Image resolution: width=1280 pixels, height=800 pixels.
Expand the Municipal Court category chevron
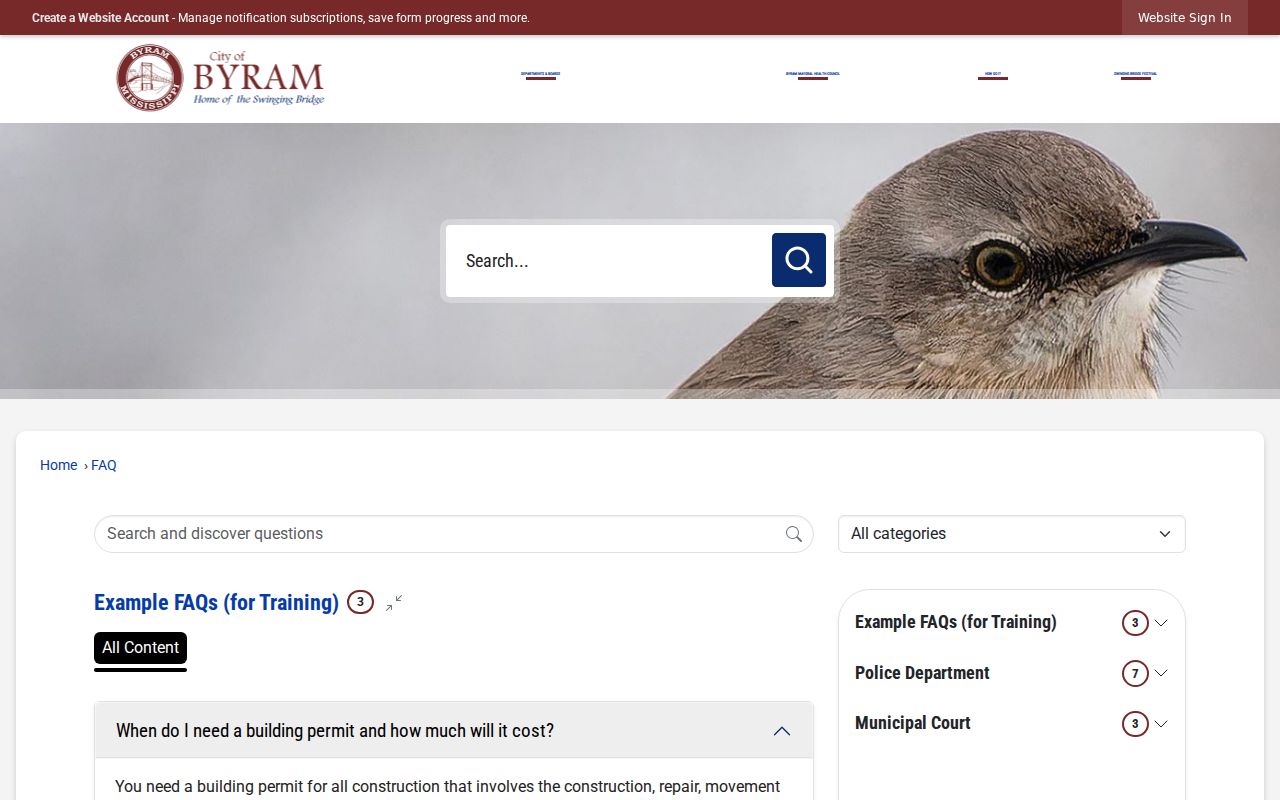pyautogui.click(x=1161, y=723)
